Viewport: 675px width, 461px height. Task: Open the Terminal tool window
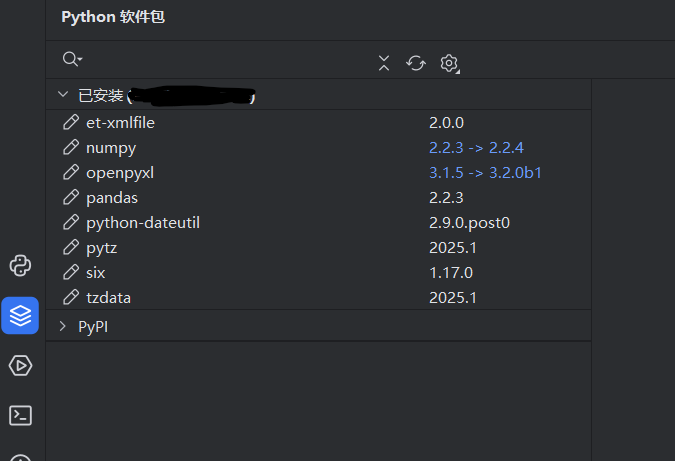(x=20, y=415)
